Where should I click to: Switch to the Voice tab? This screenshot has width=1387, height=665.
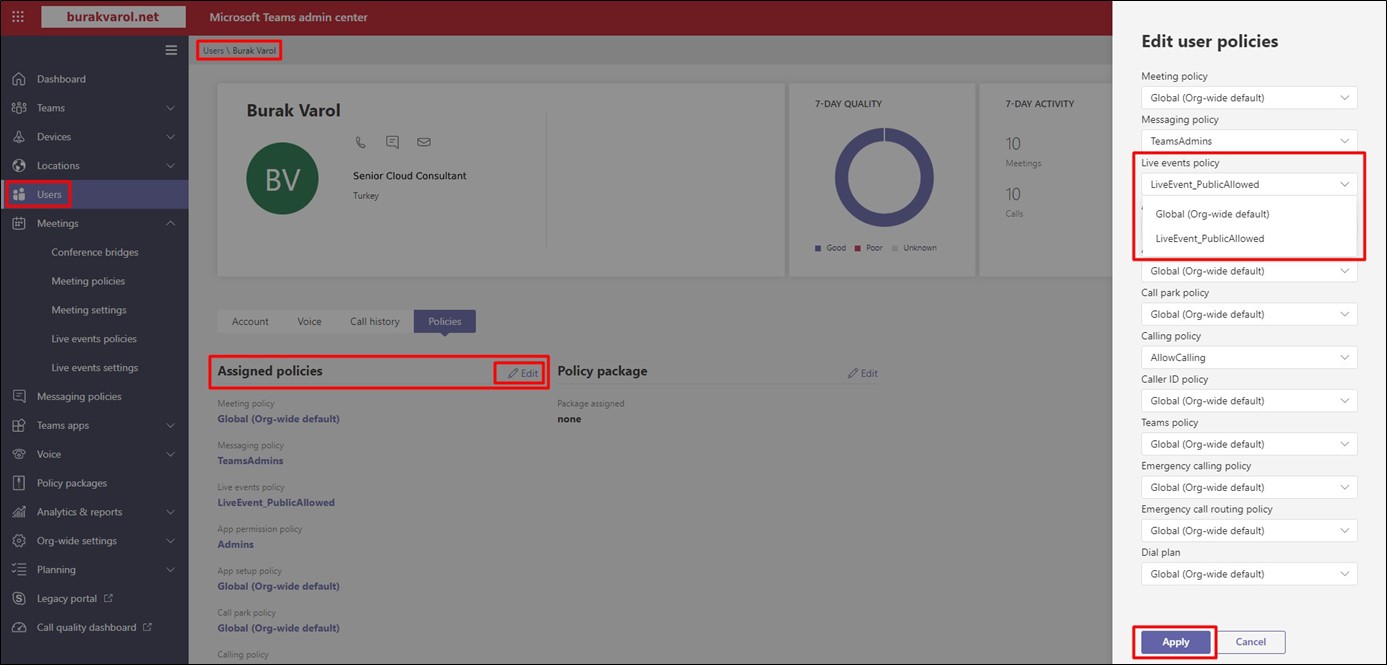coord(309,321)
